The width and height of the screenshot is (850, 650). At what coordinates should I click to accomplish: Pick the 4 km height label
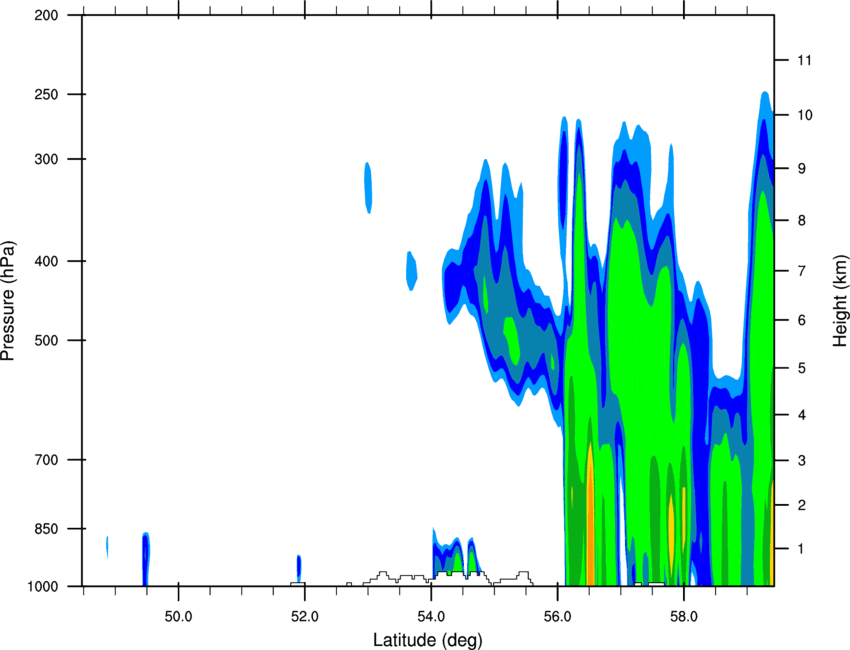click(x=801, y=415)
